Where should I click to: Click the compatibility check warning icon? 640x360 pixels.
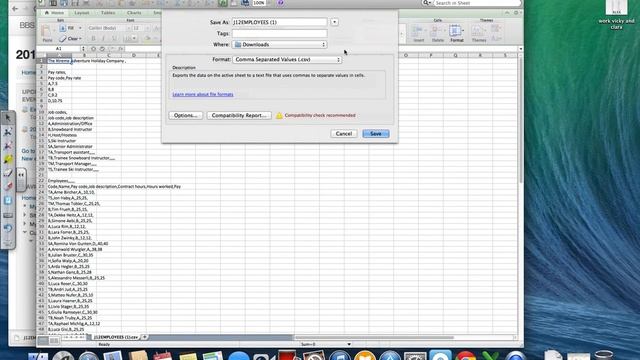coord(279,116)
